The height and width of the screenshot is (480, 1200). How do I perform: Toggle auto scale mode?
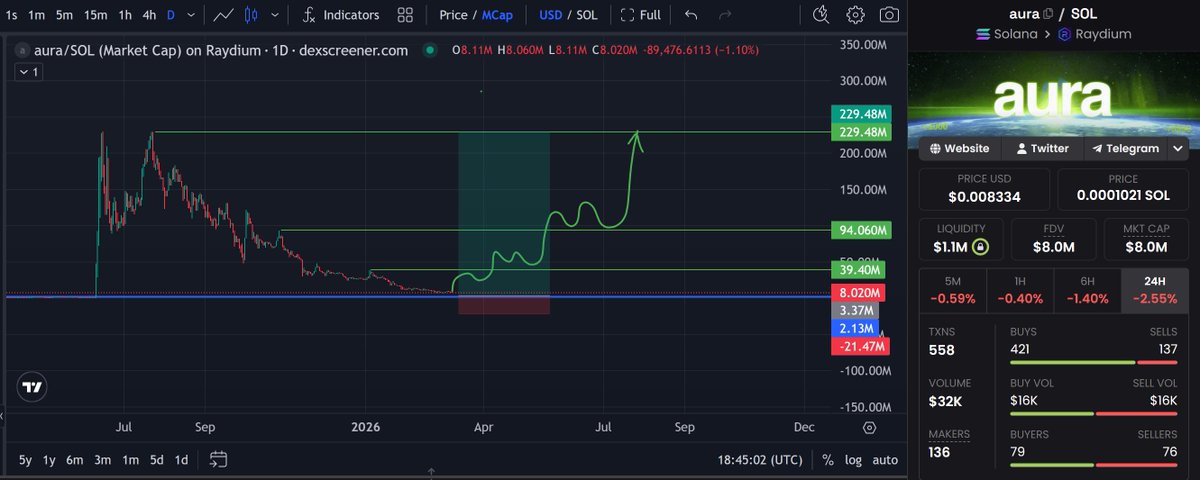point(885,460)
